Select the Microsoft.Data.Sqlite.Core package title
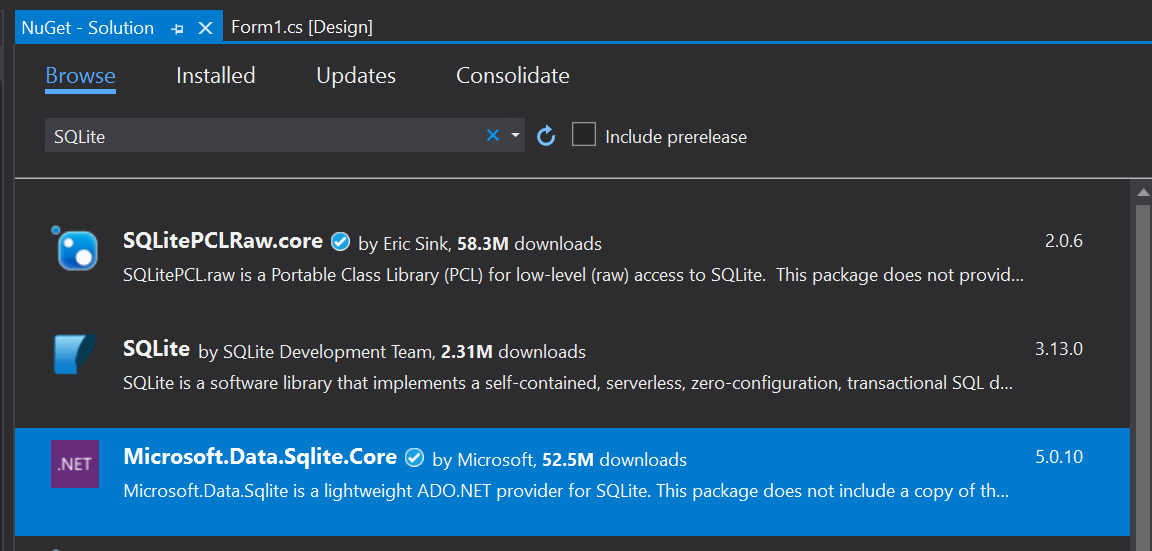This screenshot has height=551, width=1152. point(260,457)
